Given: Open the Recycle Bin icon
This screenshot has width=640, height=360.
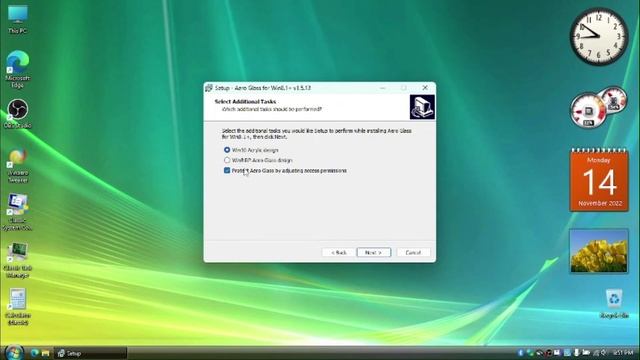Looking at the screenshot, I should tap(614, 303).
